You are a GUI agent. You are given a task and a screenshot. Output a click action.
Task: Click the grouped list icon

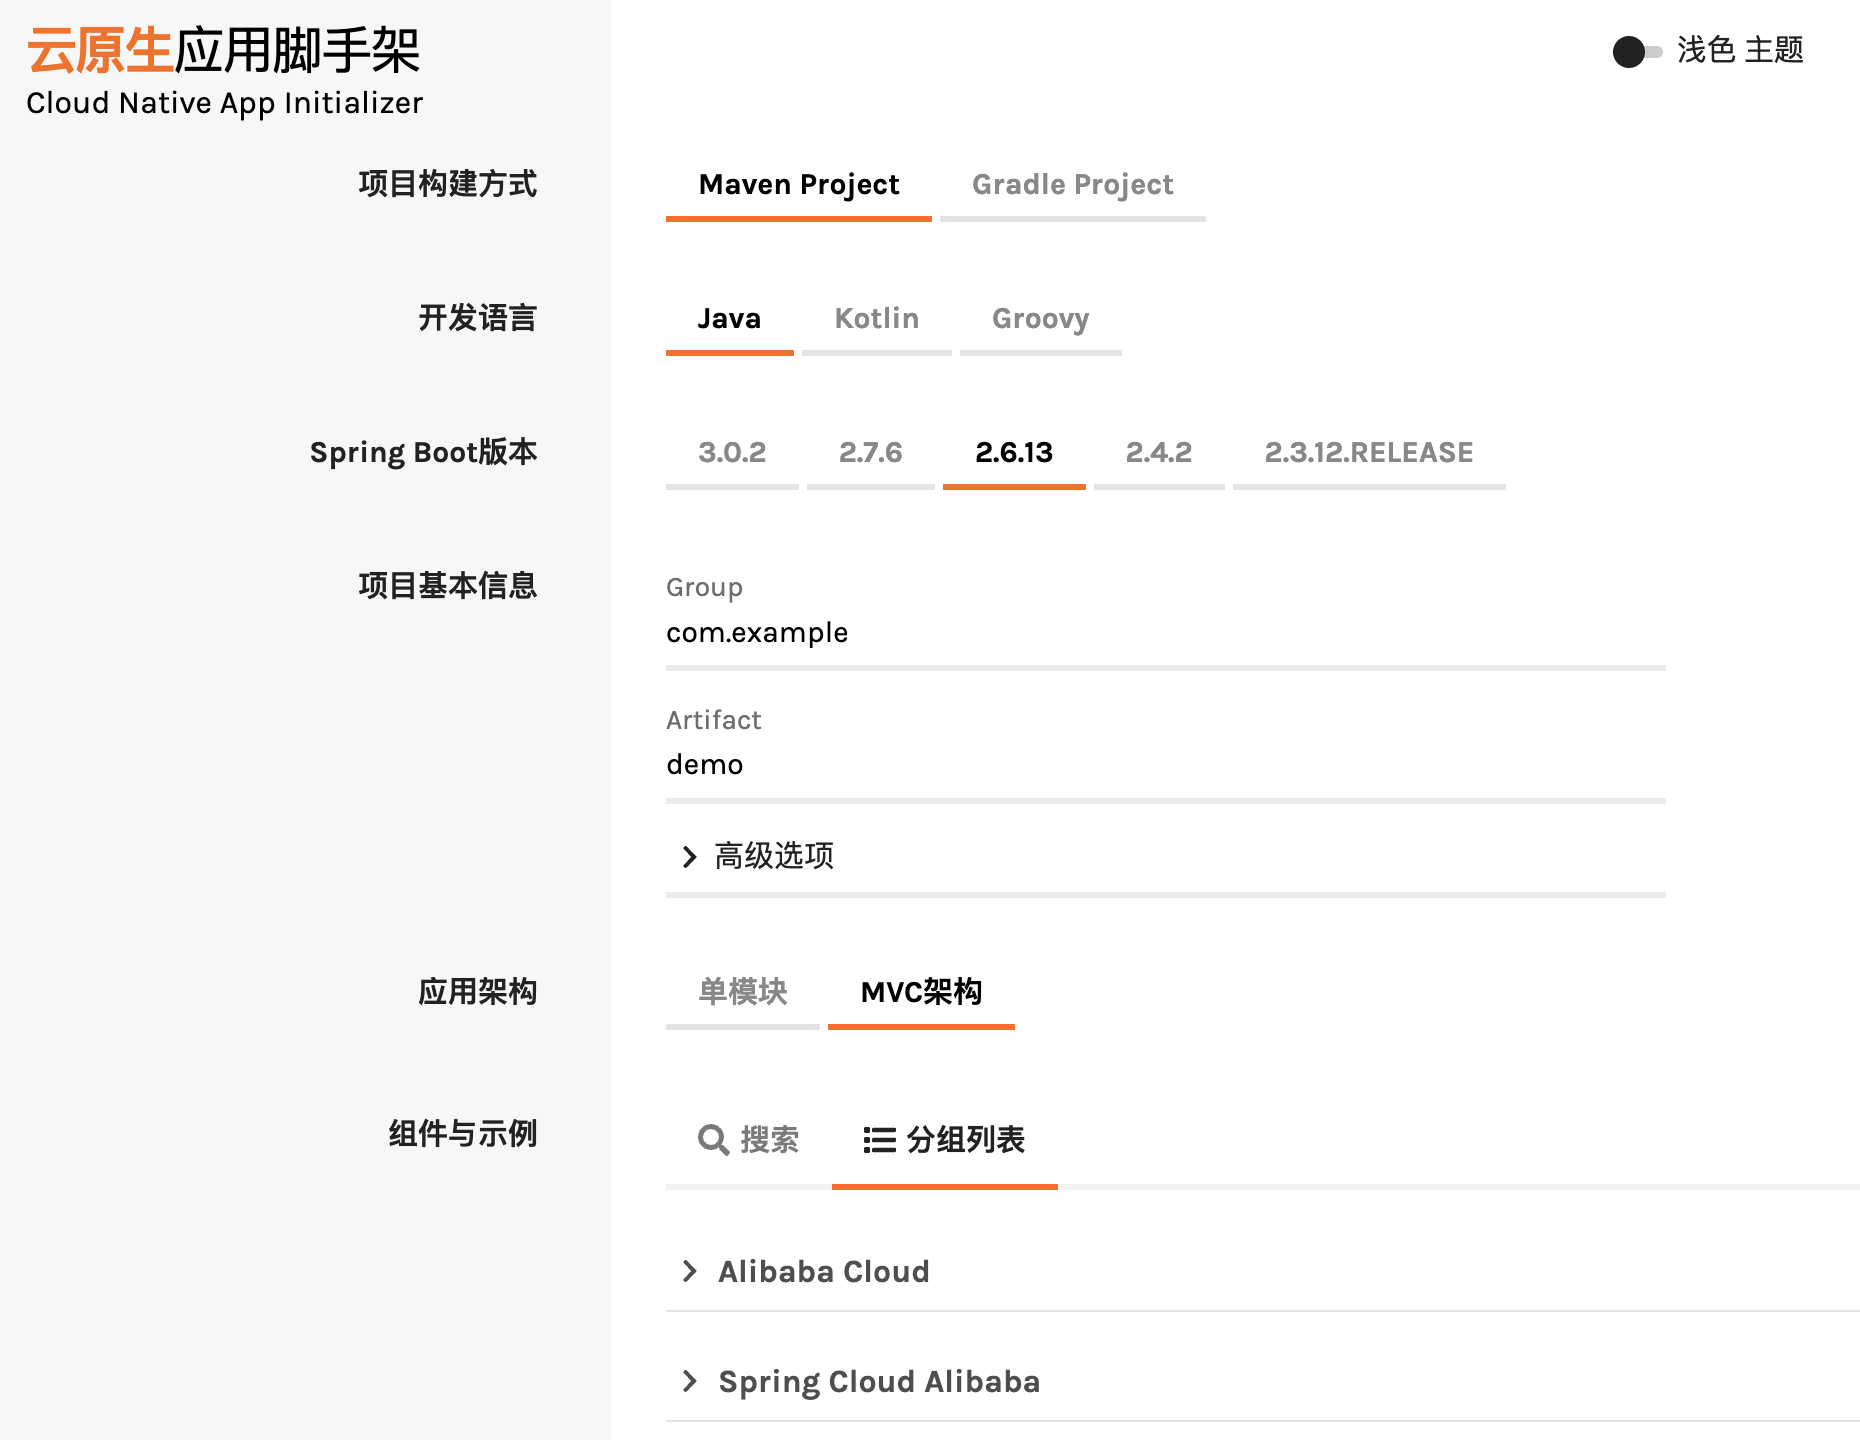coord(879,1140)
